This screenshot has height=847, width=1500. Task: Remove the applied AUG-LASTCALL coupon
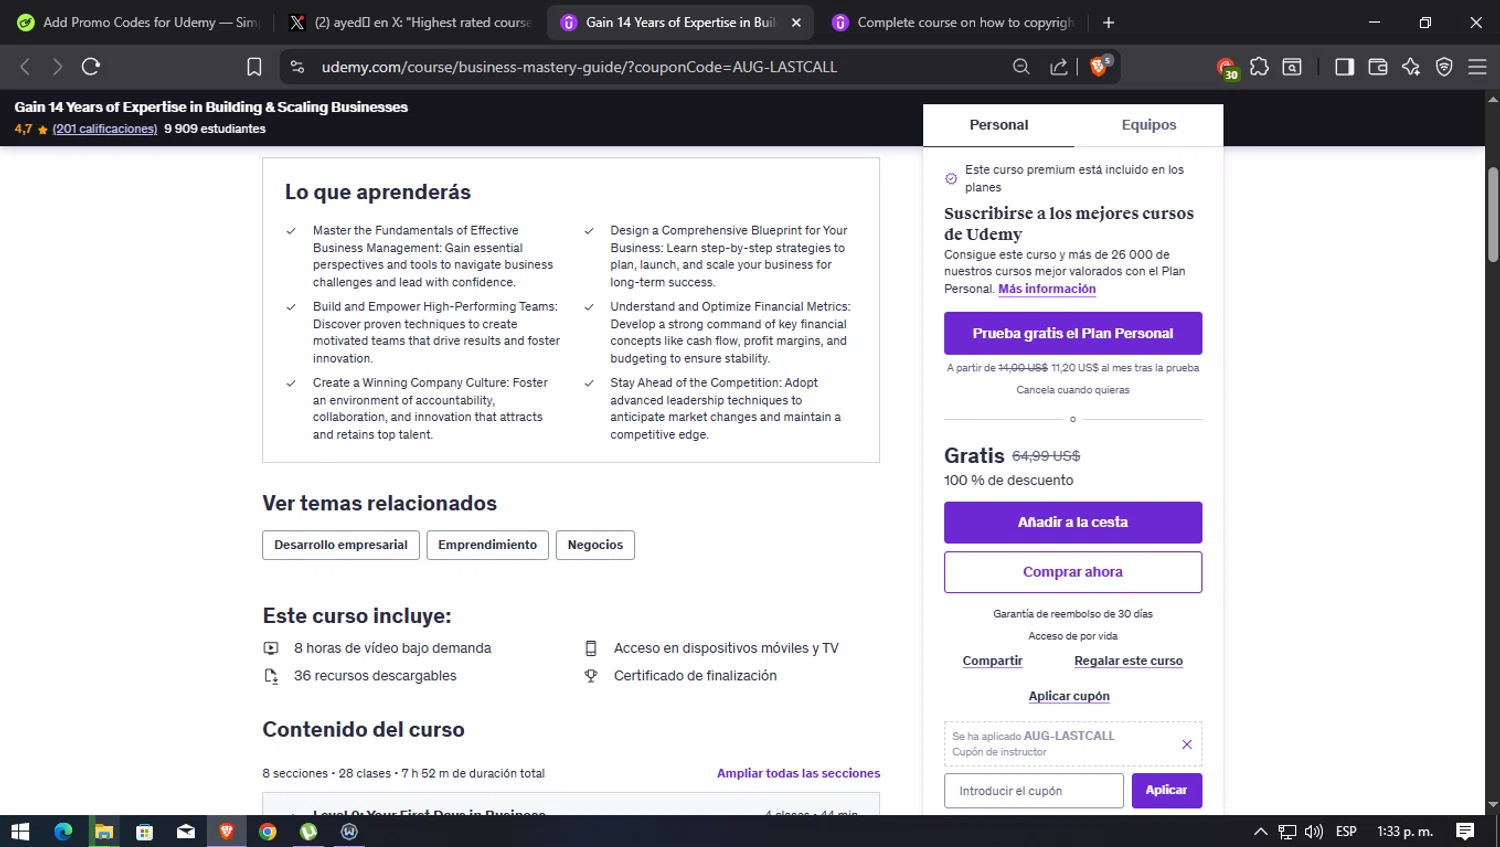[x=1187, y=744]
